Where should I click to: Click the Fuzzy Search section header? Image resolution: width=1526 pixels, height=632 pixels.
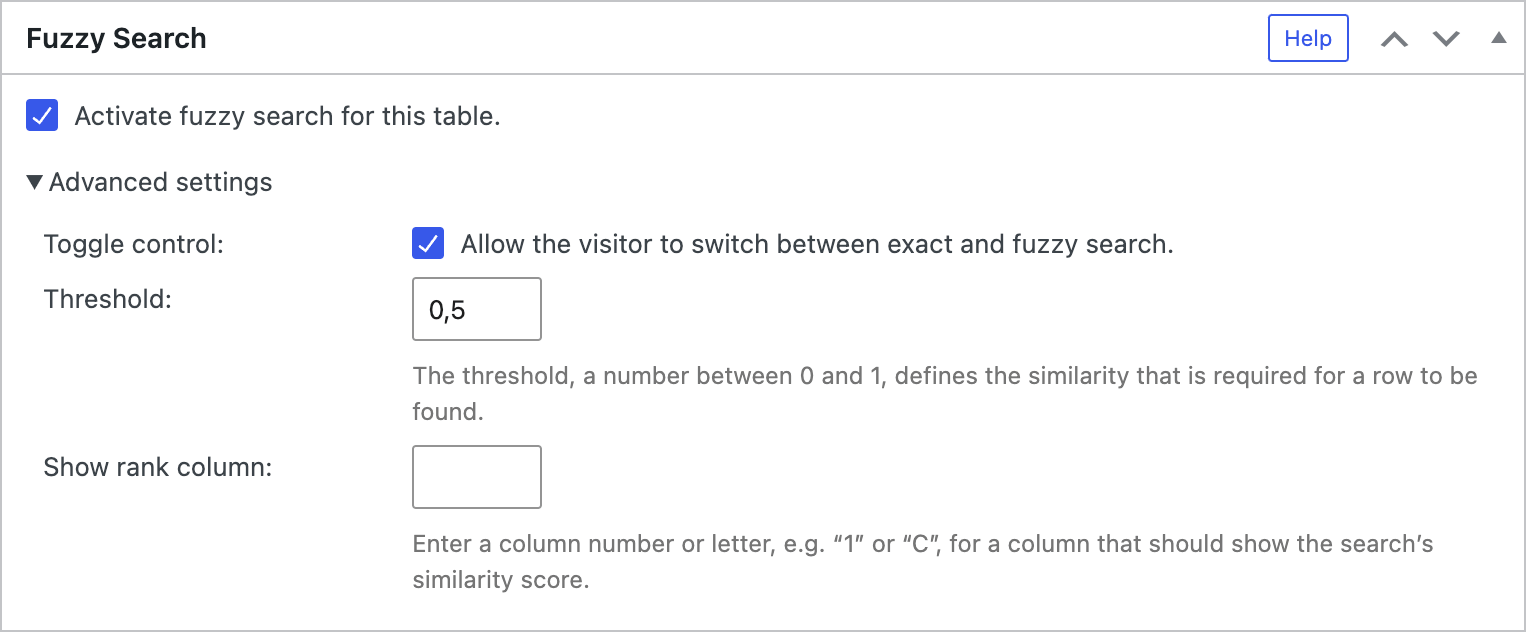pos(117,38)
